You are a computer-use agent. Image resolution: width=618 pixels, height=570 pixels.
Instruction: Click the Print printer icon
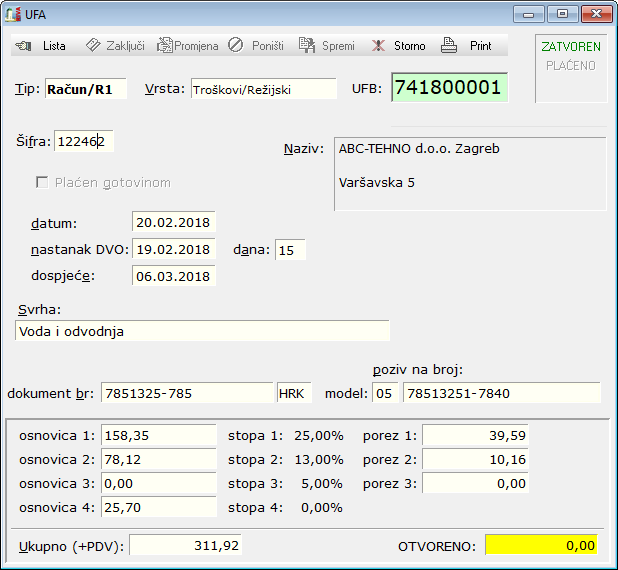click(450, 46)
